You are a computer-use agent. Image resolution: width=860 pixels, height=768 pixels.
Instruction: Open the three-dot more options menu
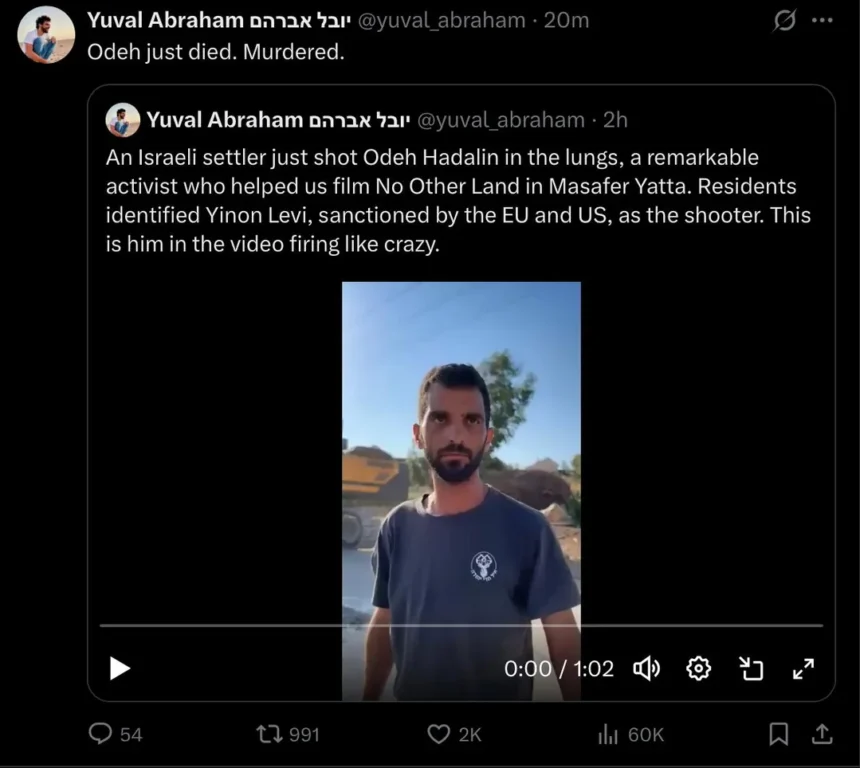pos(822,20)
